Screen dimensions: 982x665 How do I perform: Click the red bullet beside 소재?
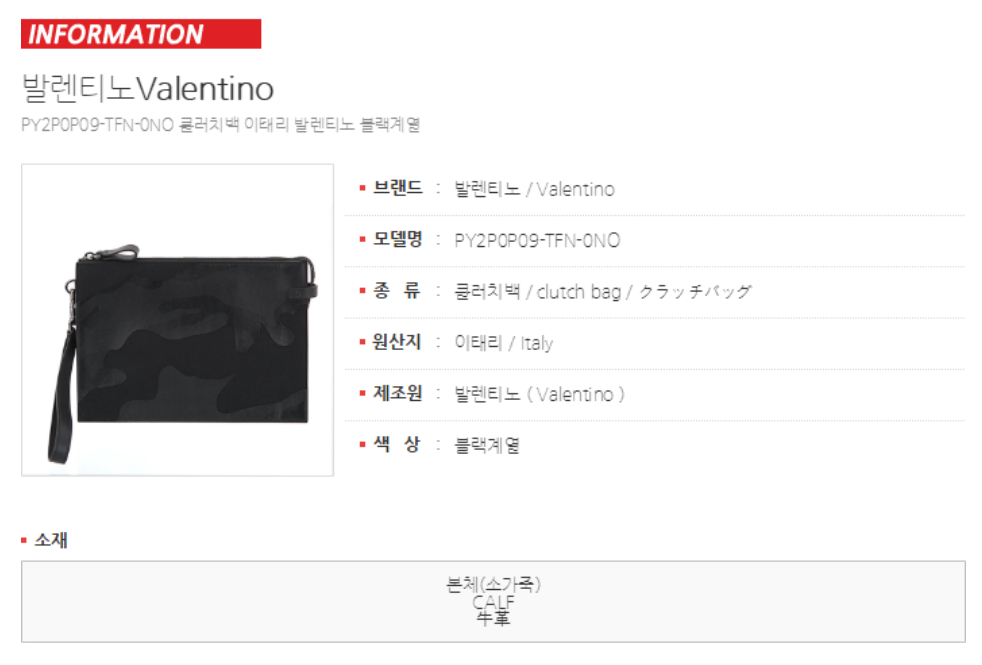coord(24,540)
